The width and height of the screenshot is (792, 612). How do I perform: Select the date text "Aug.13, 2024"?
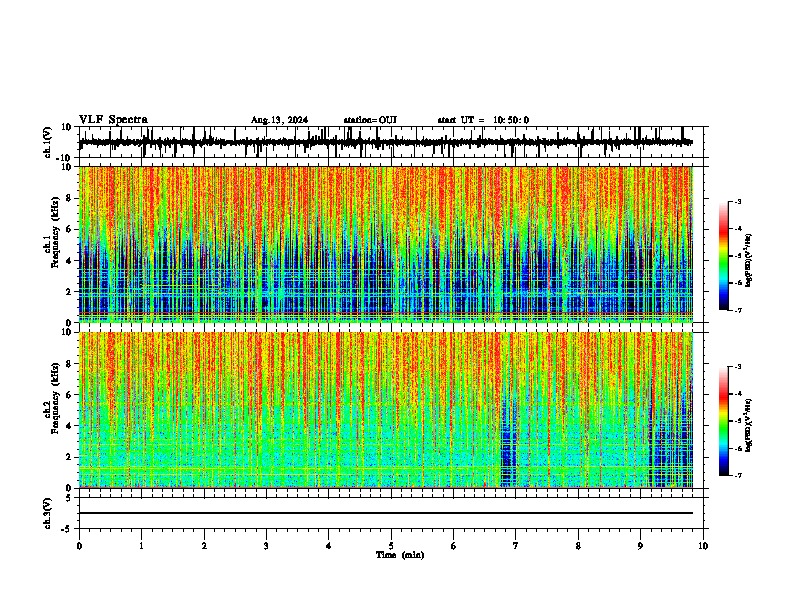coord(279,120)
